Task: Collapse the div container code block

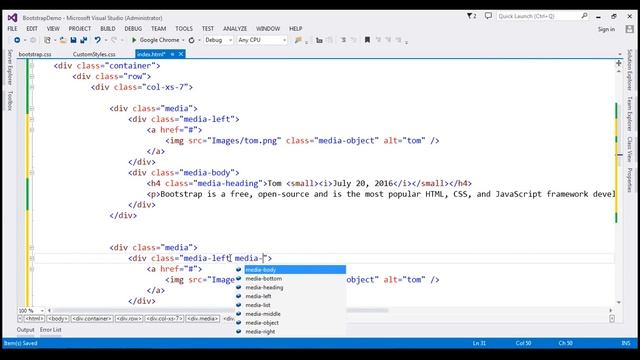Action: pyautogui.click(x=32, y=66)
